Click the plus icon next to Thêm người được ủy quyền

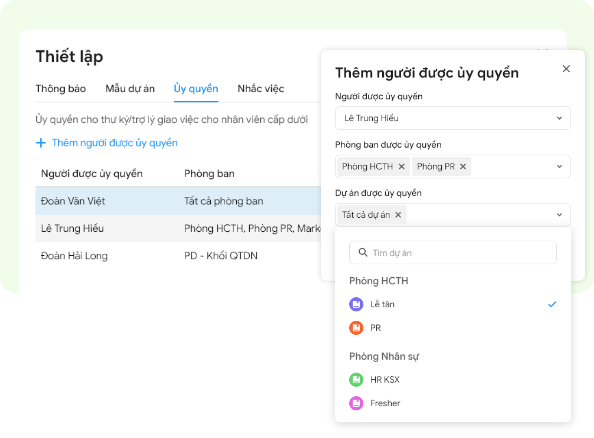tap(41, 143)
